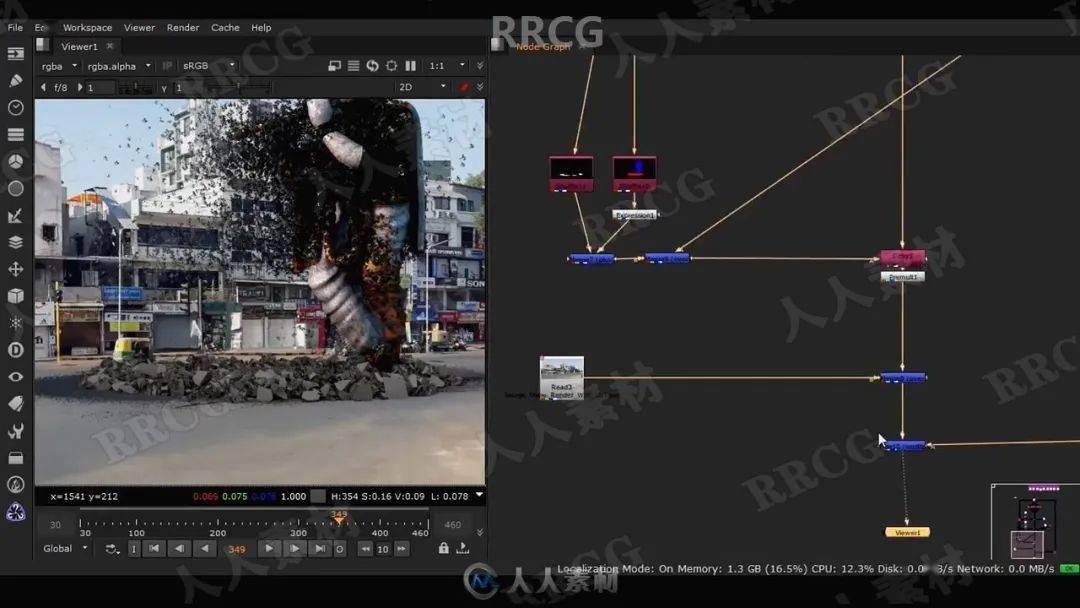Select the Draw tools icon

pos(15,80)
